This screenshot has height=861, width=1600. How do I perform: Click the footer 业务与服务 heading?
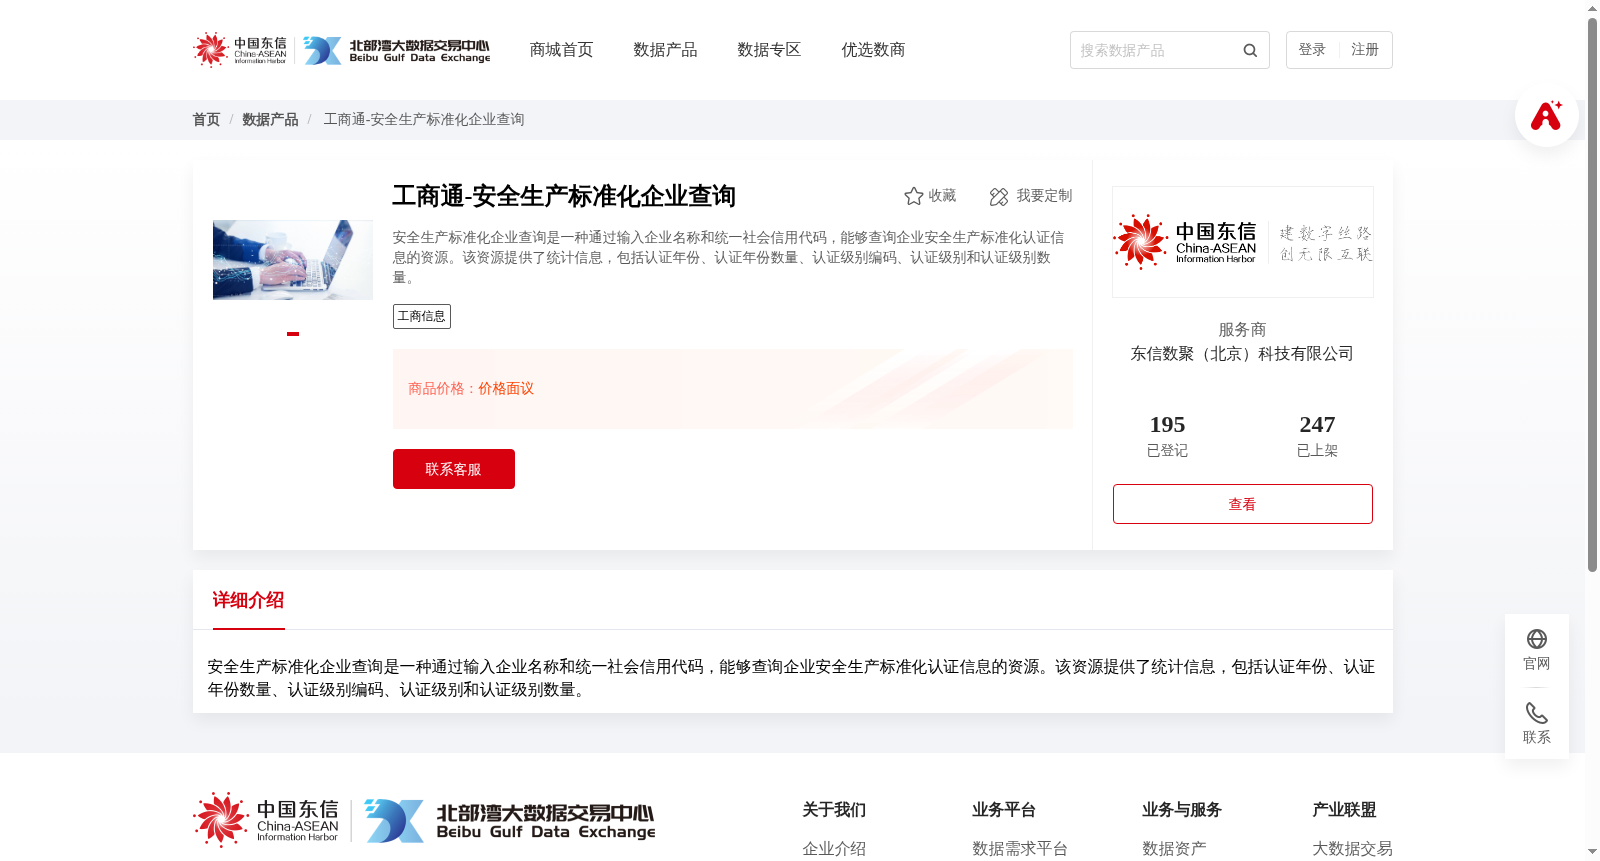pos(1182,810)
